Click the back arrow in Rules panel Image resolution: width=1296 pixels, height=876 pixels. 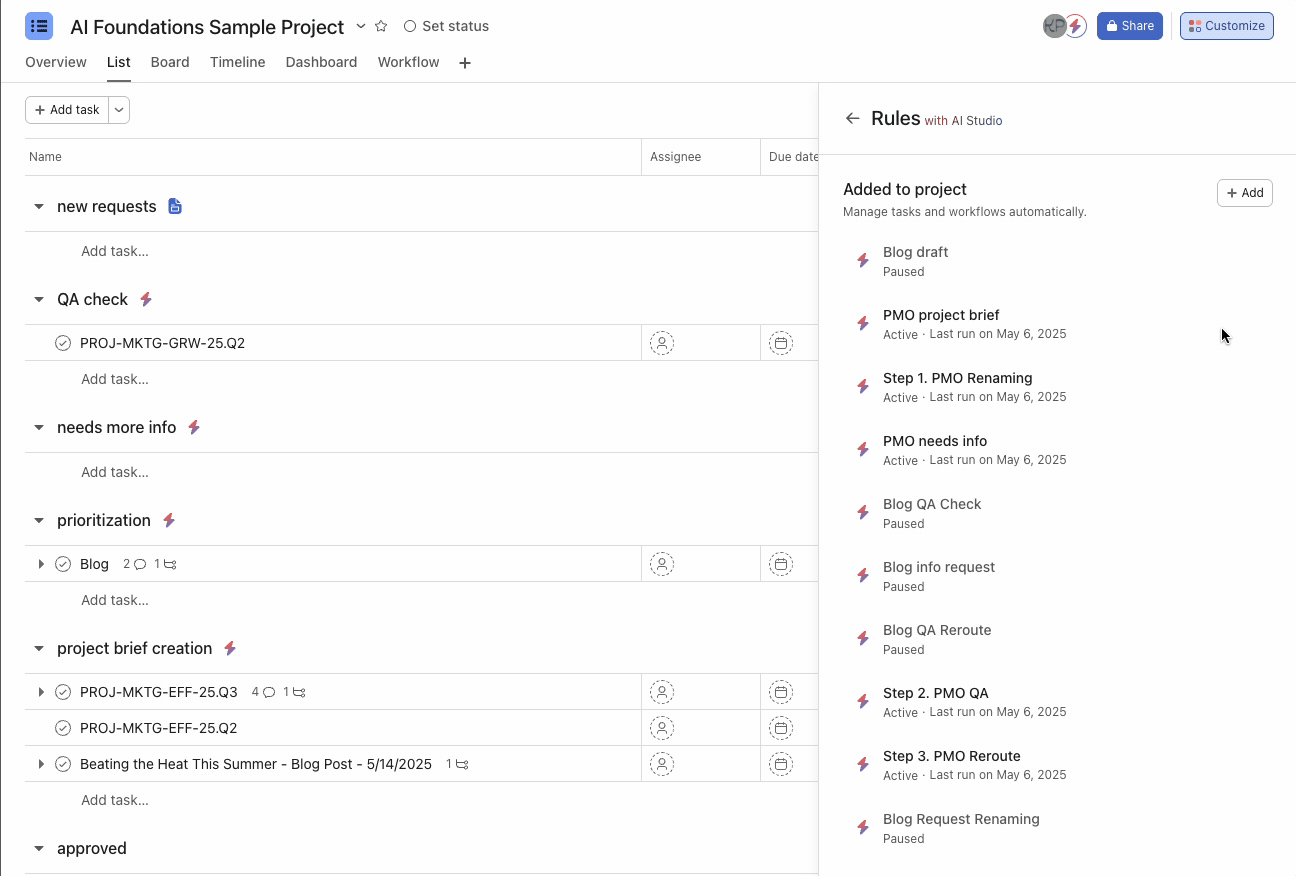pos(852,118)
